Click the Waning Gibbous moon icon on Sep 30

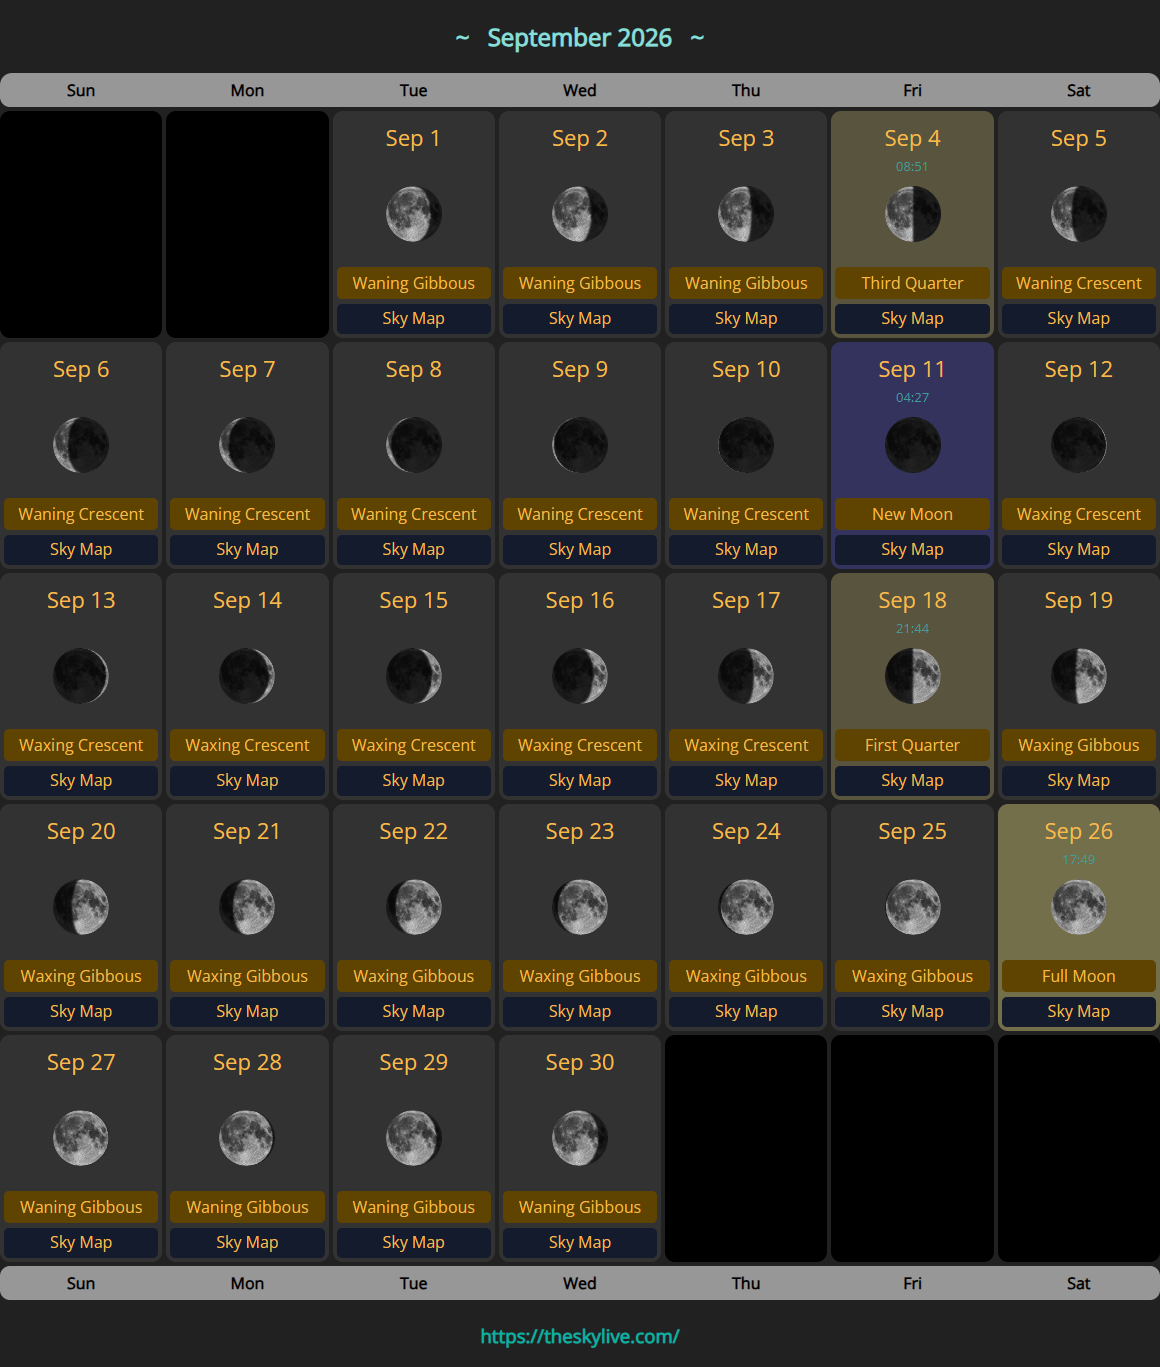pyautogui.click(x=579, y=1138)
